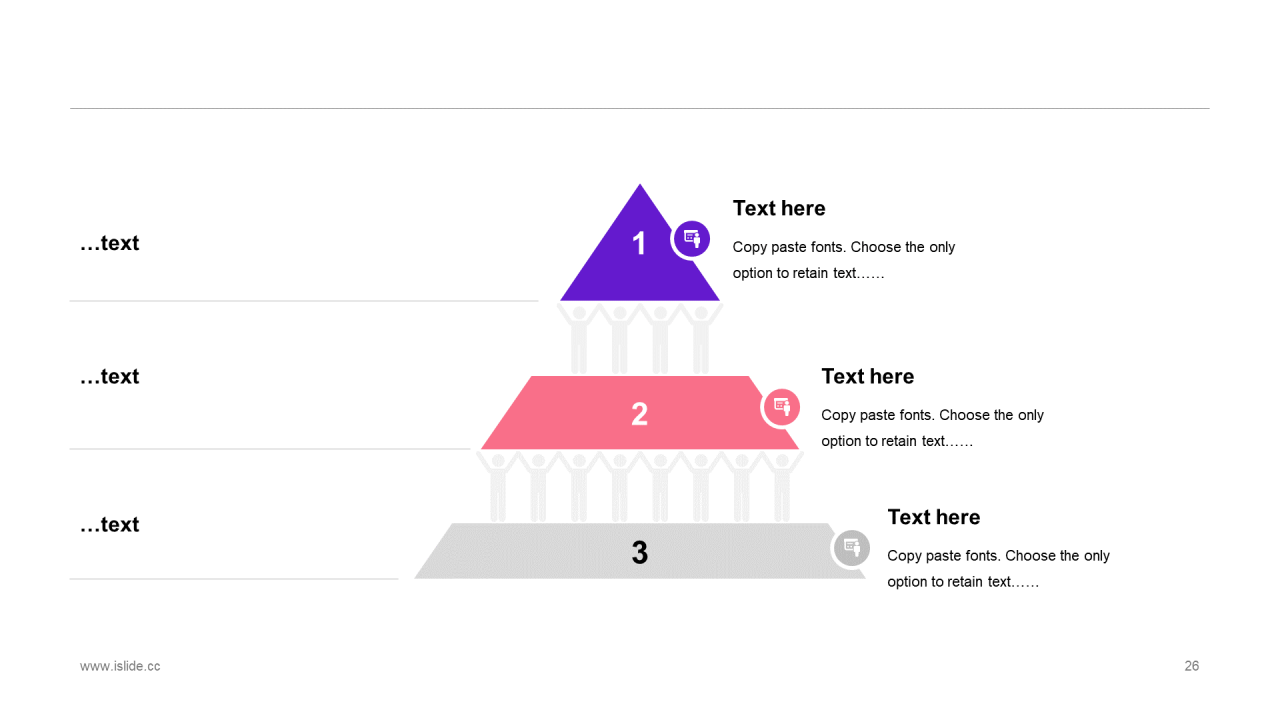Select description paragraph next to level 3
Screen dimensions: 1280x720
coord(999,569)
